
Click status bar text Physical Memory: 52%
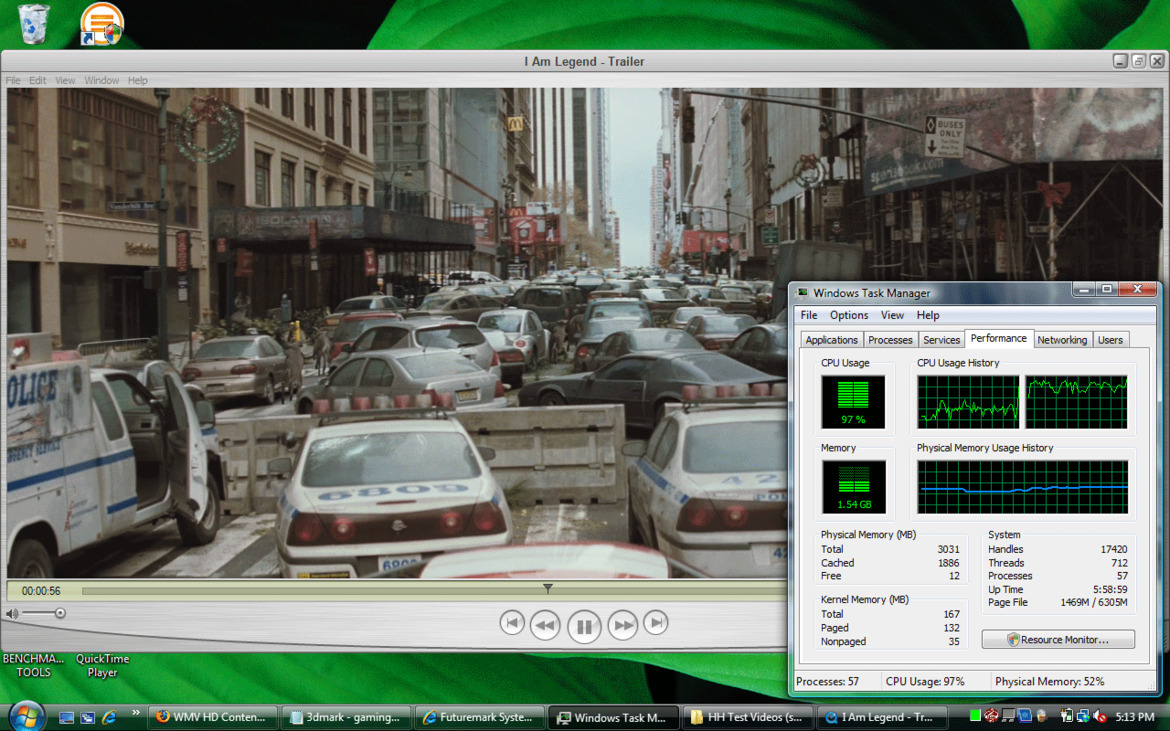[x=1049, y=682]
